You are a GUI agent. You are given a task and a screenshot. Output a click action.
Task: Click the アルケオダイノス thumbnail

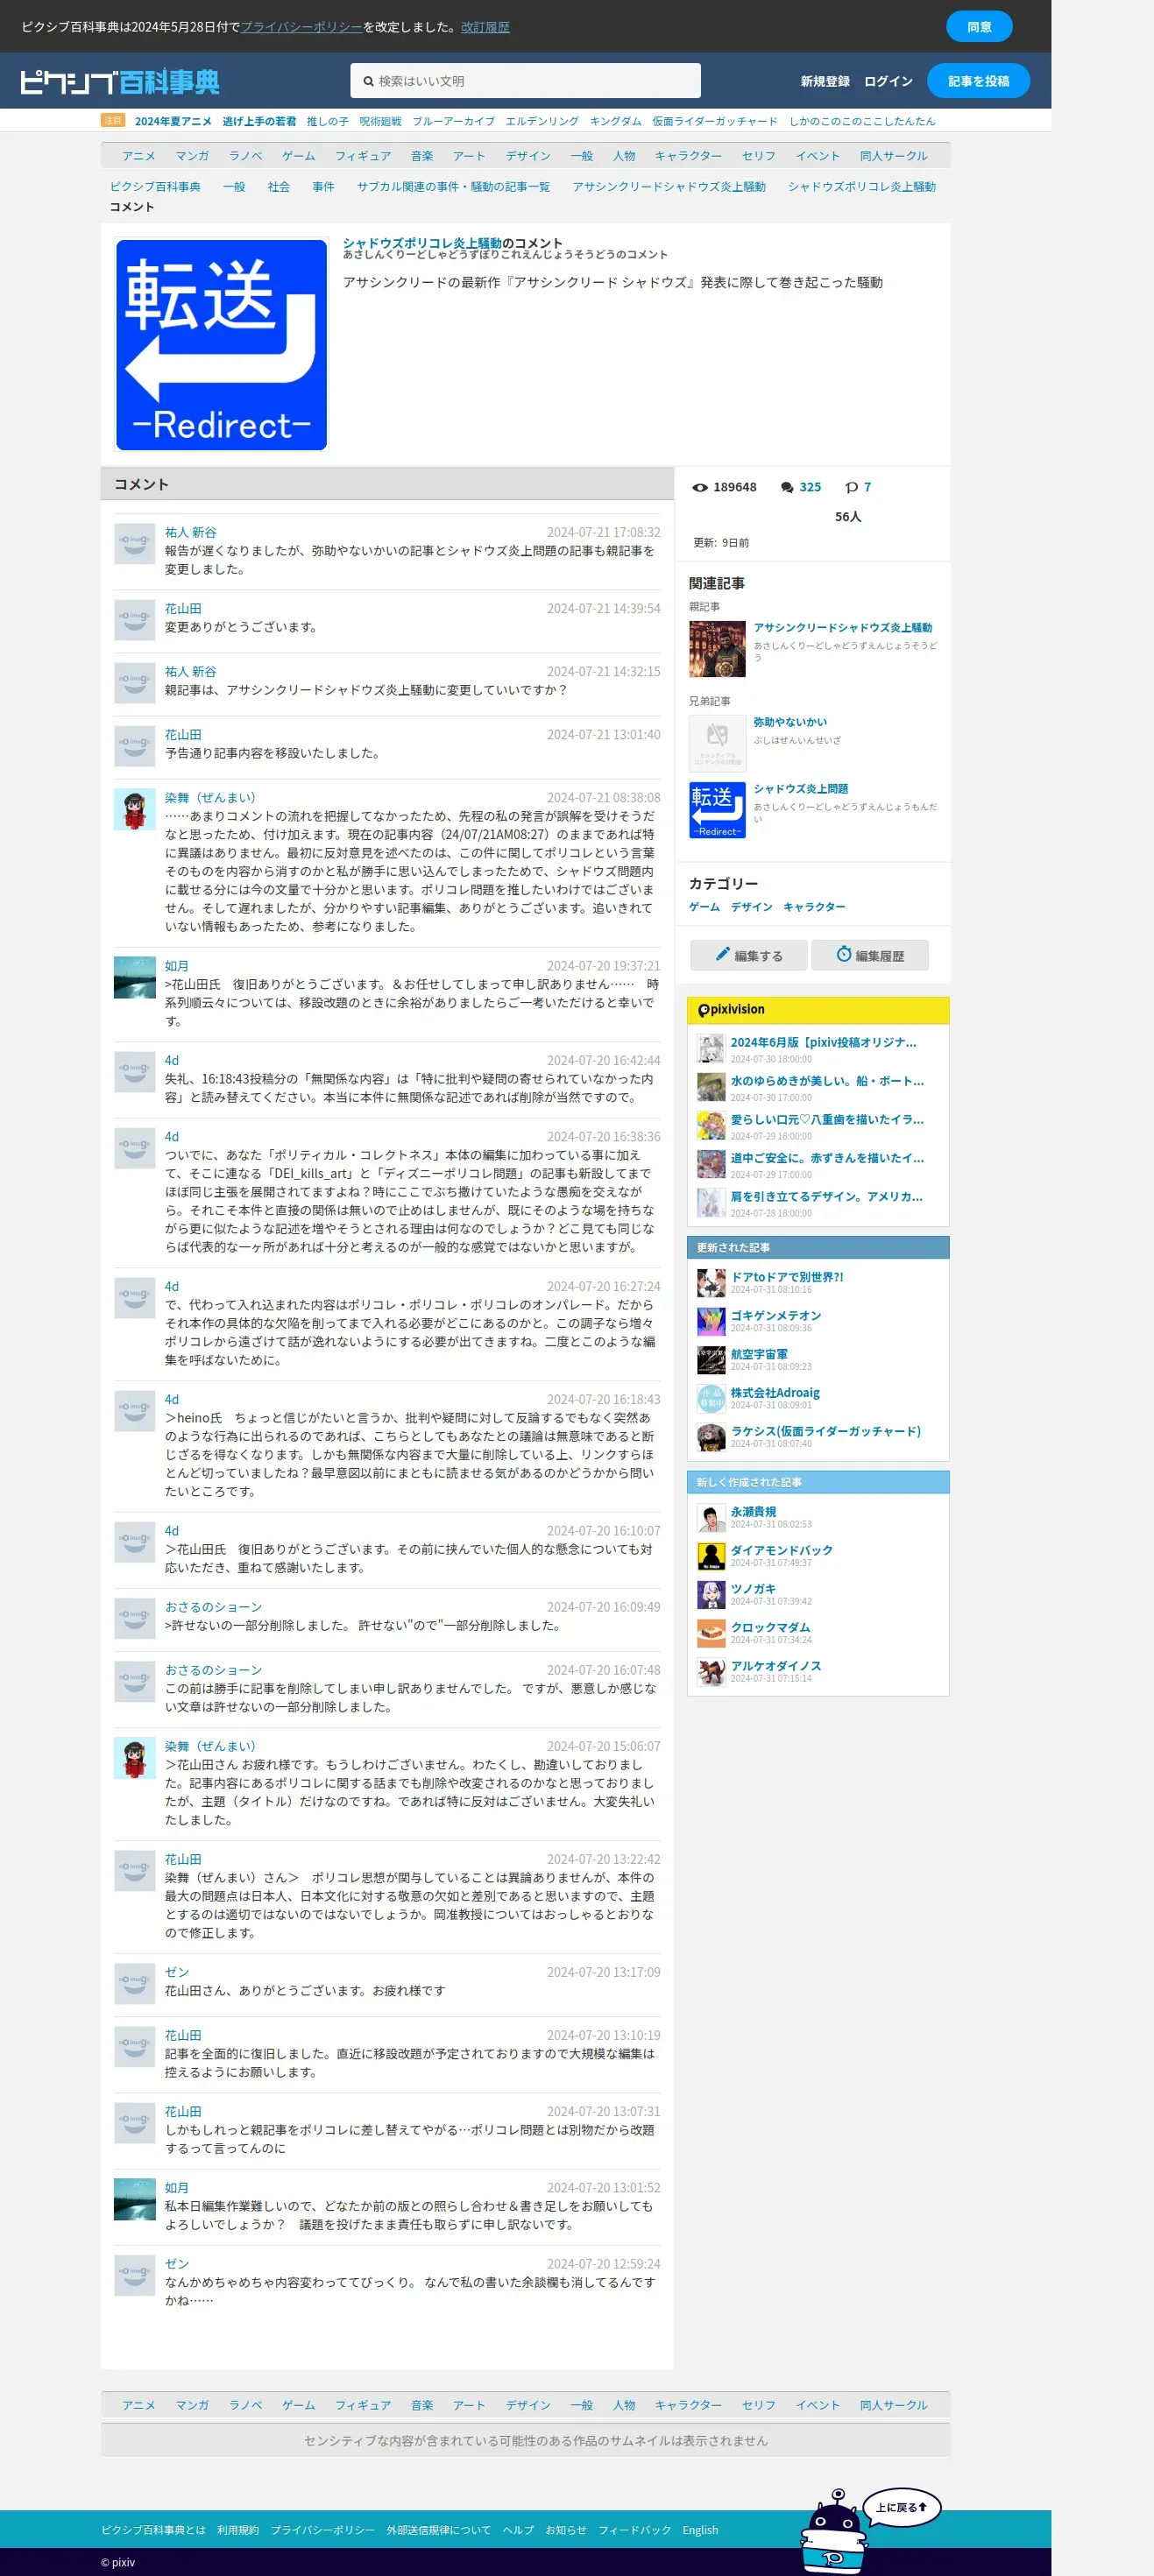click(711, 1672)
